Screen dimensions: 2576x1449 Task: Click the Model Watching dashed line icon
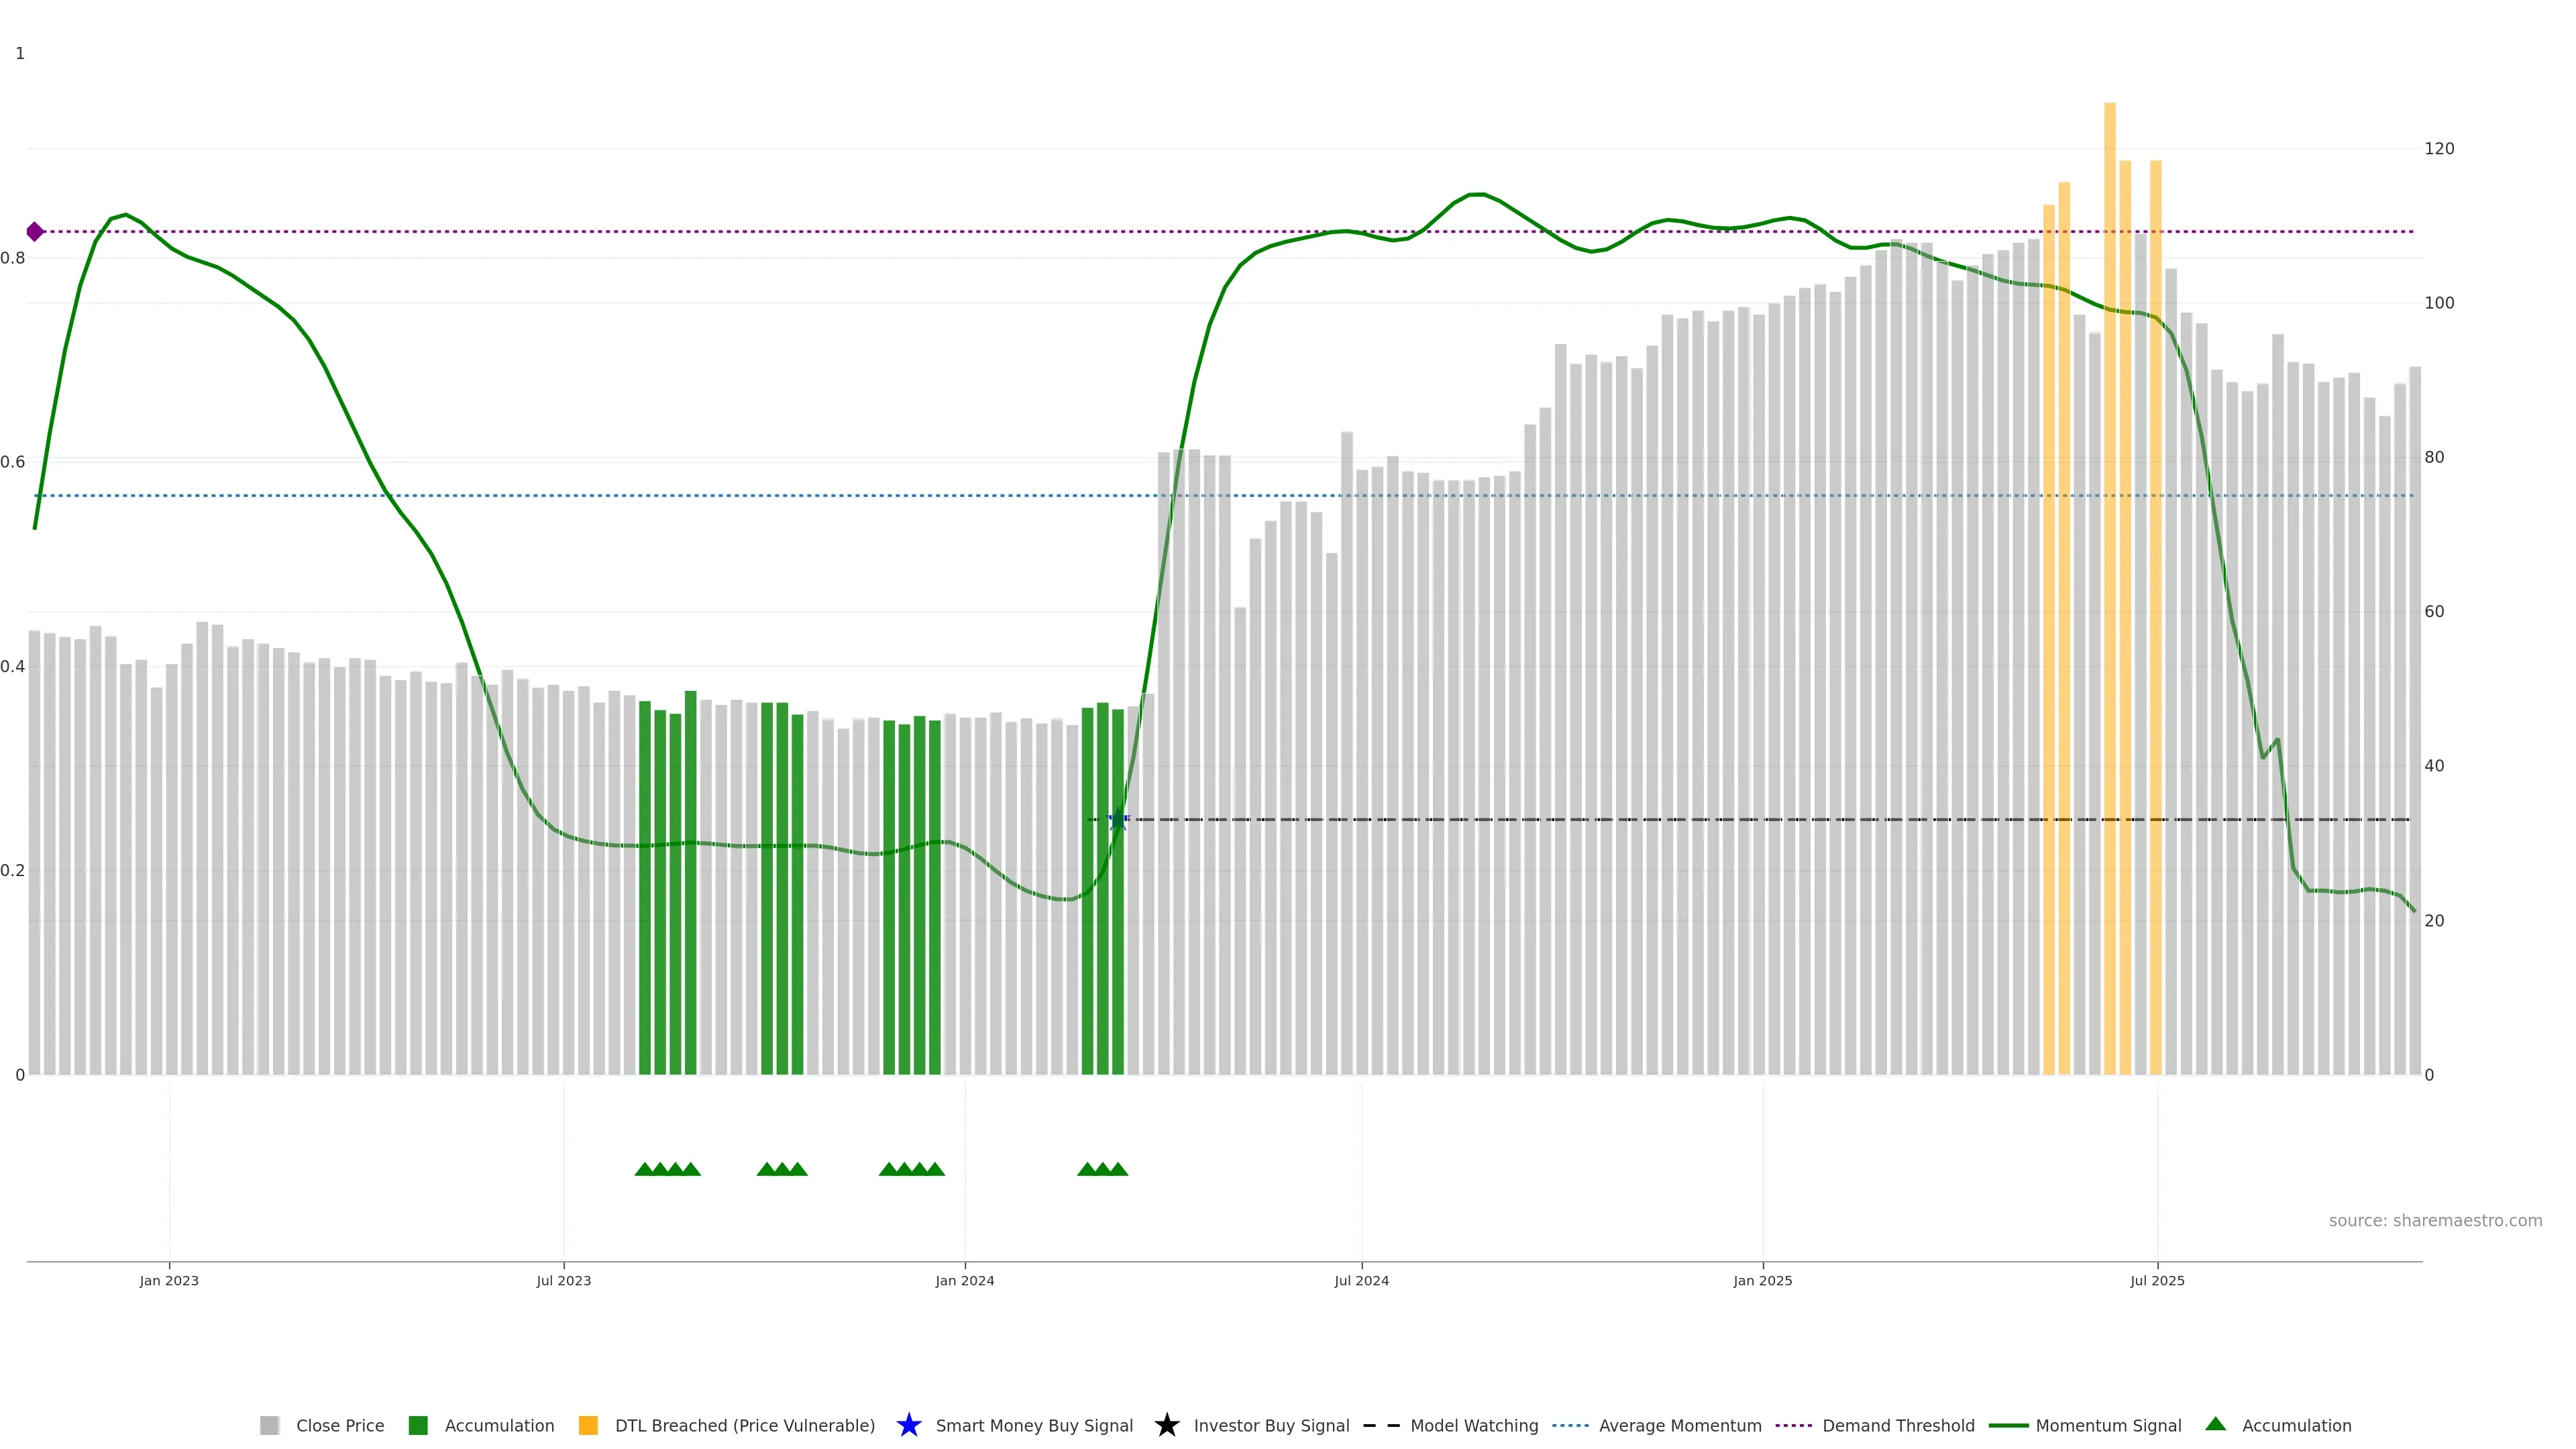(1381, 1425)
